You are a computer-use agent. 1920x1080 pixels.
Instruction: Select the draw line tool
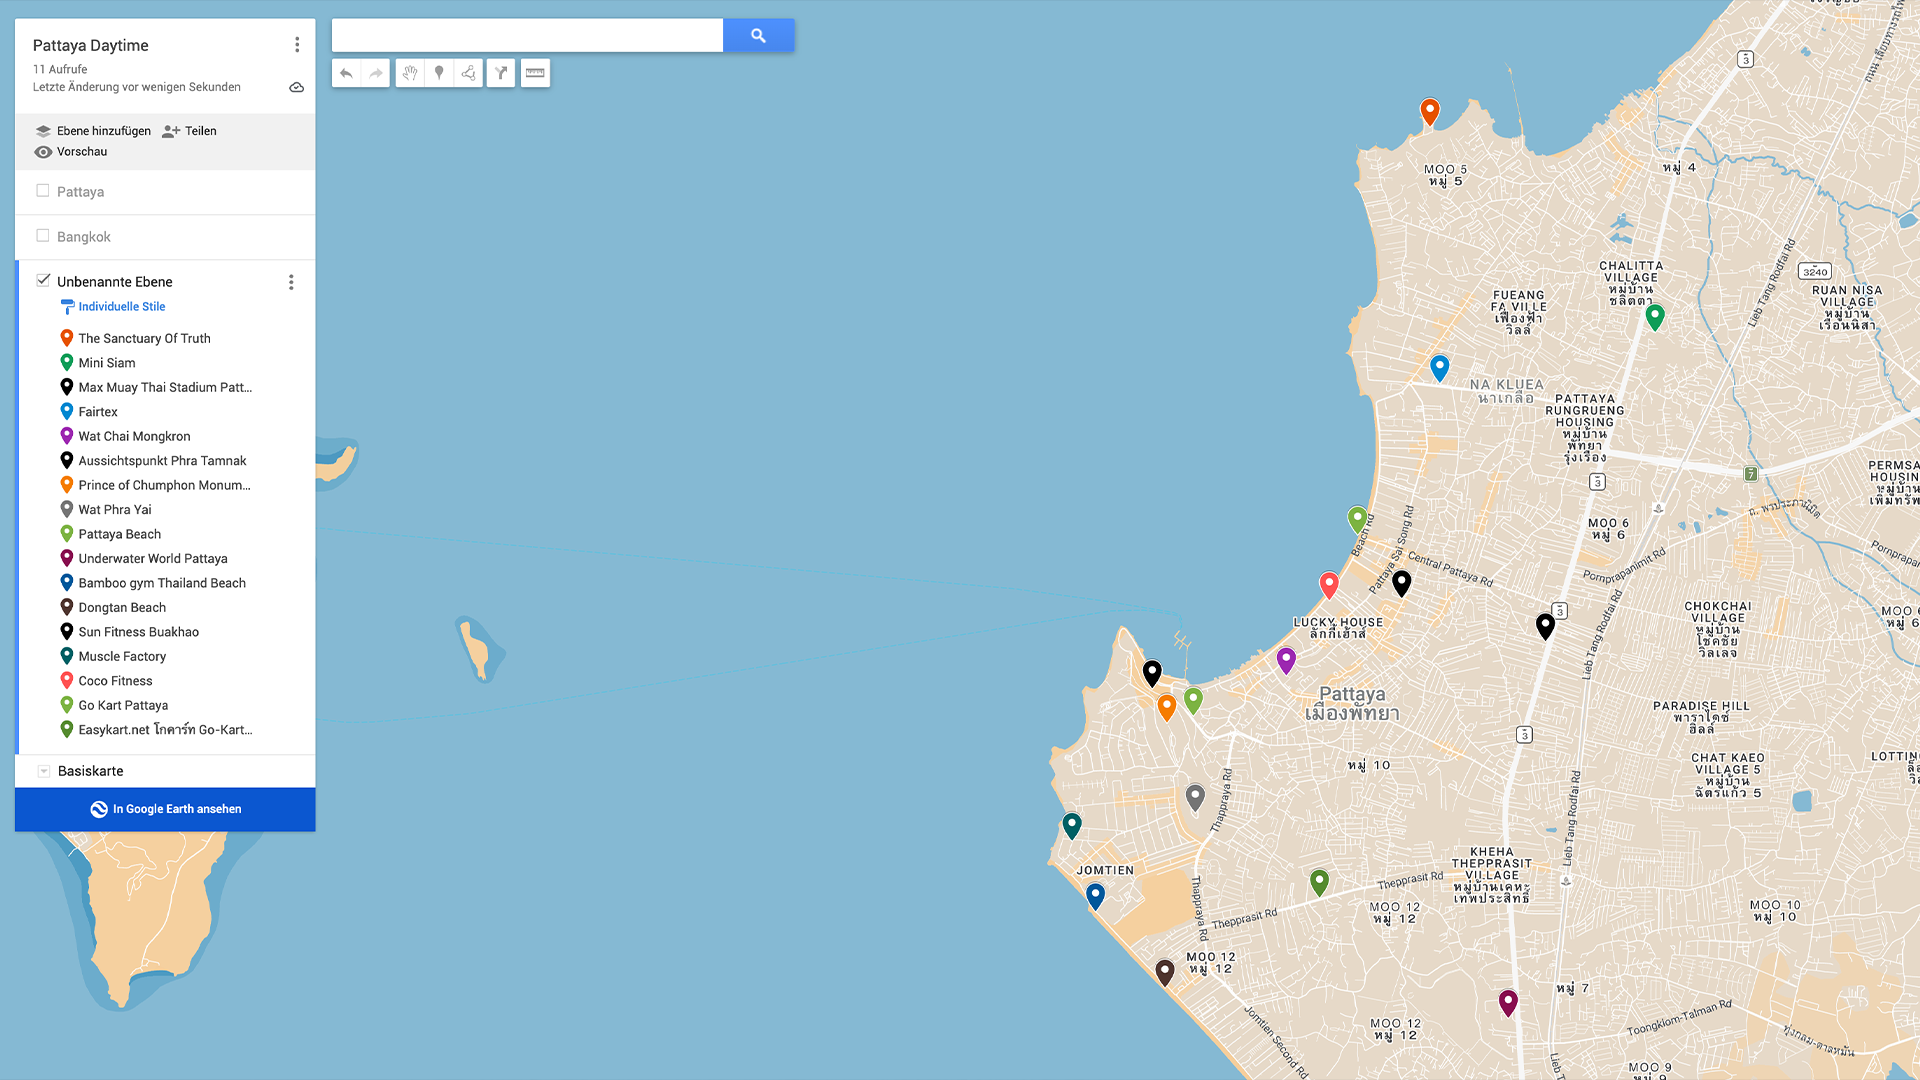[468, 73]
